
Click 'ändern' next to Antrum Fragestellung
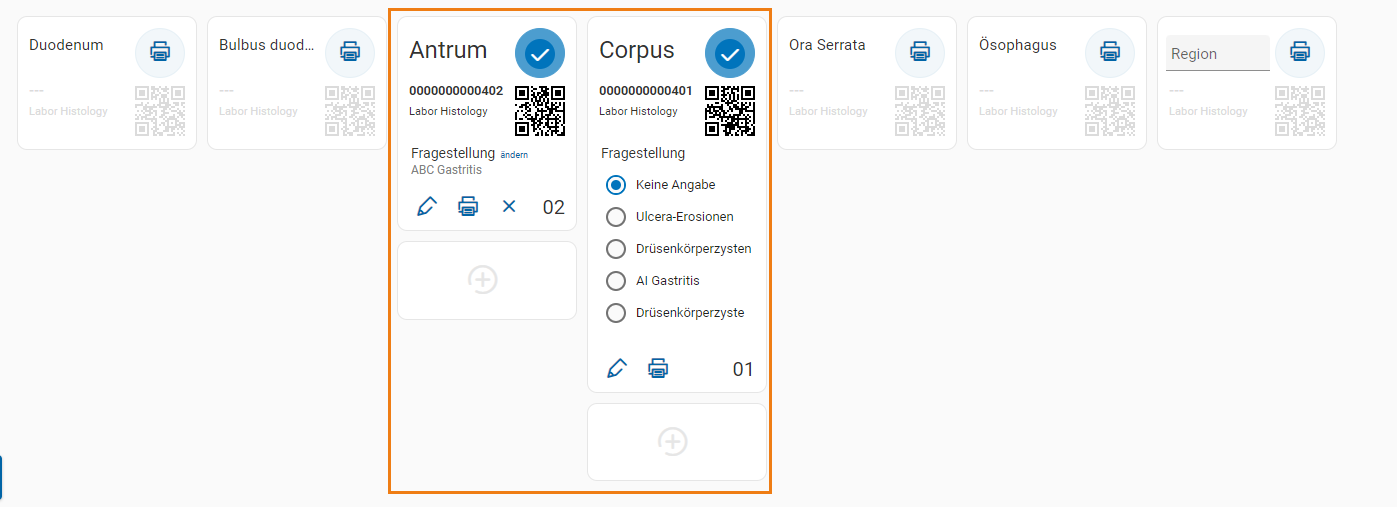pos(514,155)
